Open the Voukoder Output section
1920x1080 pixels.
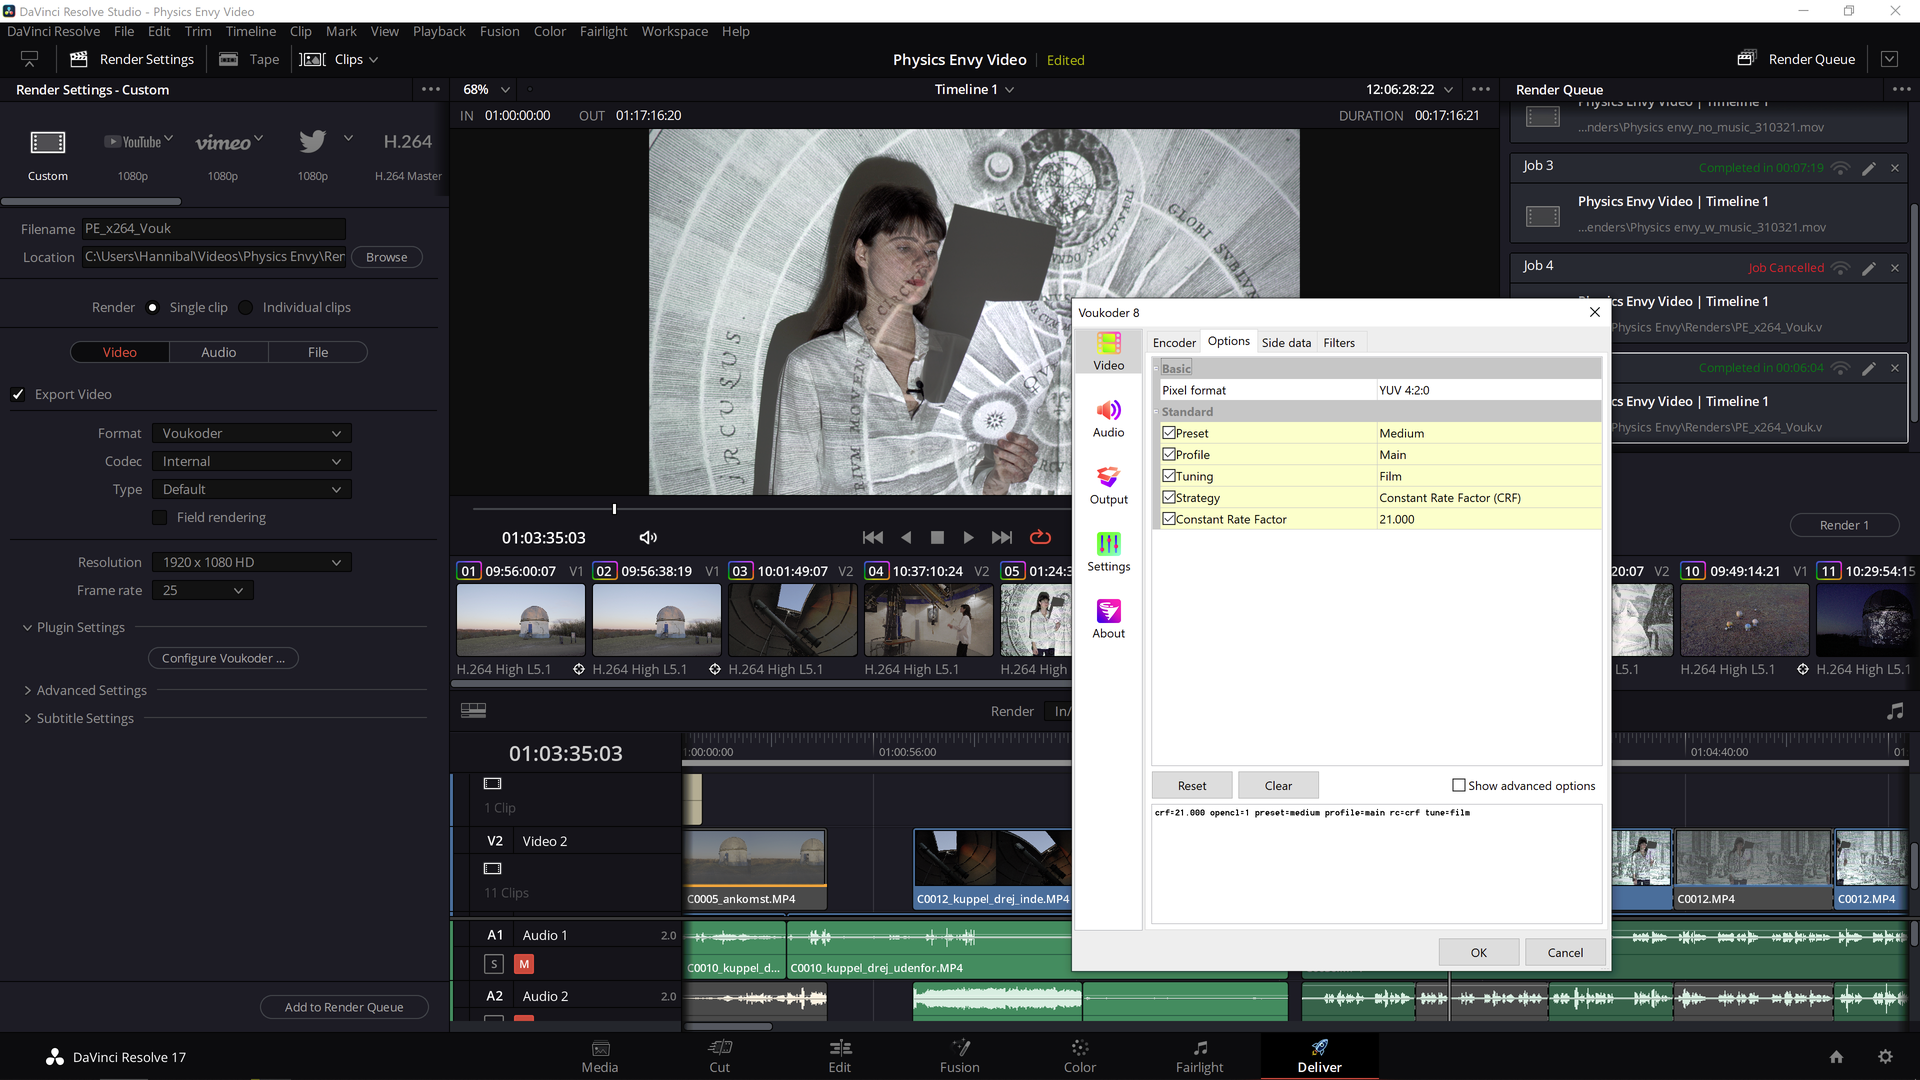click(x=1108, y=485)
